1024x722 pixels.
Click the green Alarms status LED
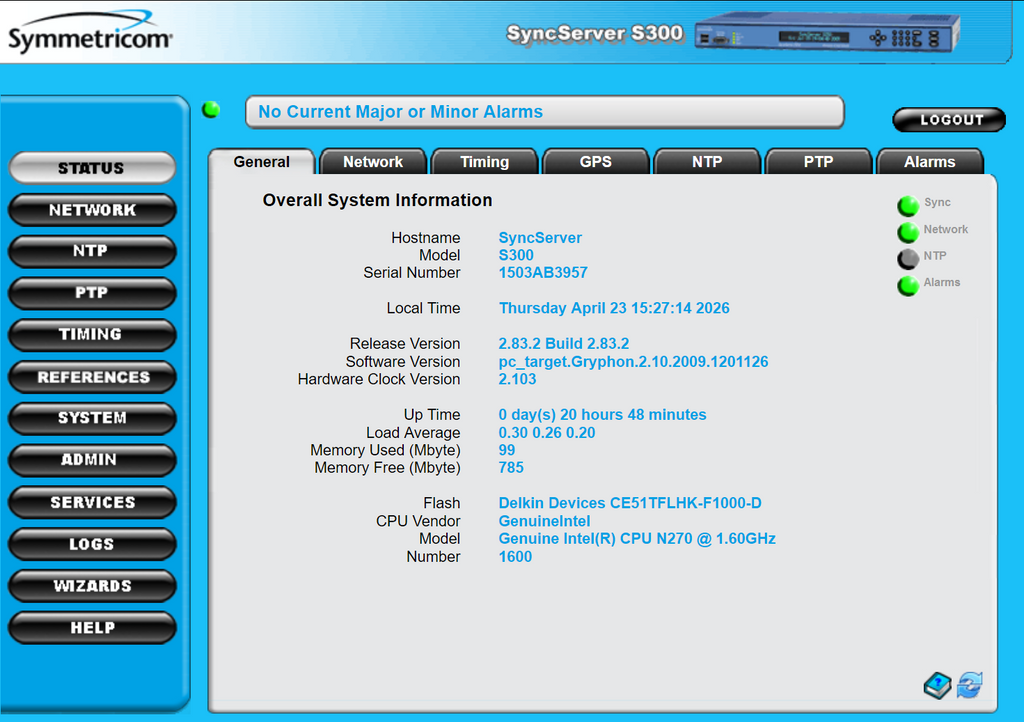(908, 286)
